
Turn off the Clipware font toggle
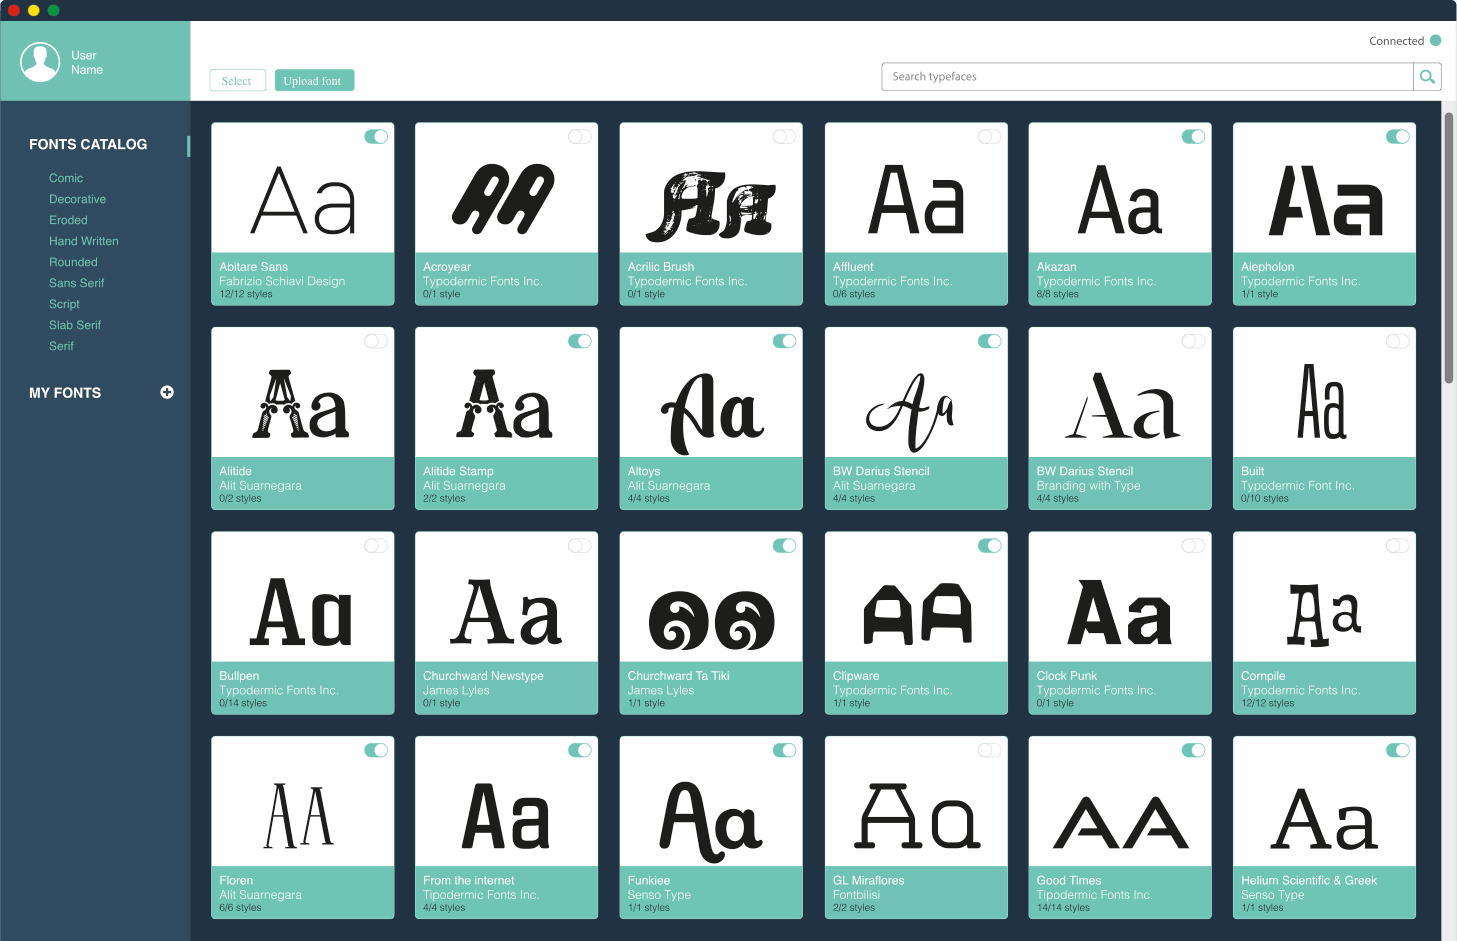point(990,546)
